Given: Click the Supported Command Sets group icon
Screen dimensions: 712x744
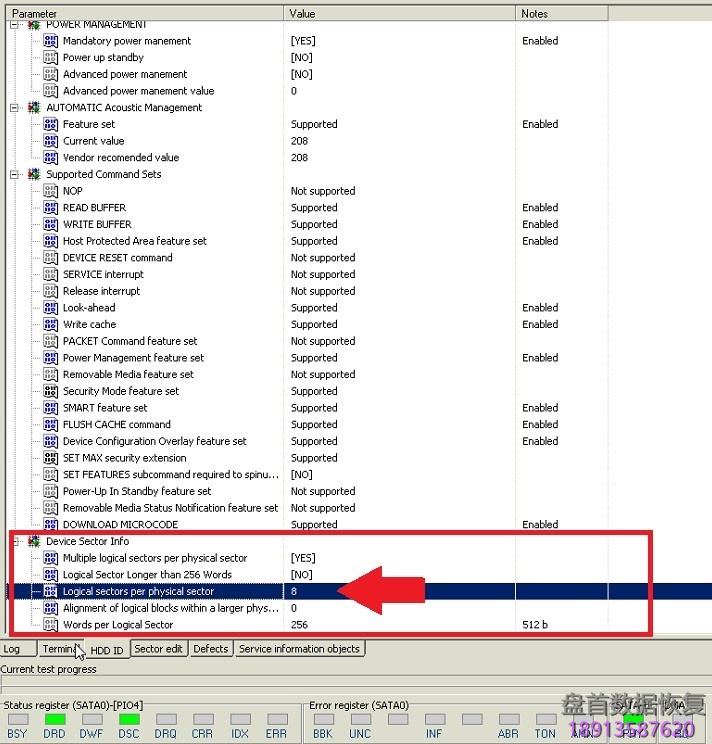Looking at the screenshot, I should point(34,174).
